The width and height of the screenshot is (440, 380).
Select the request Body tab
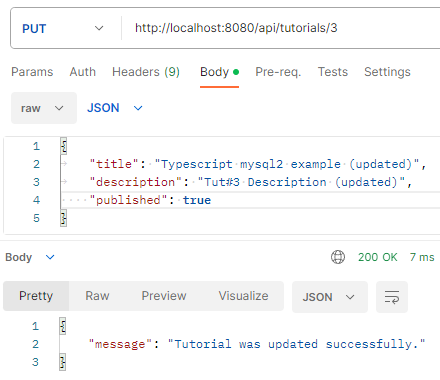[219, 72]
